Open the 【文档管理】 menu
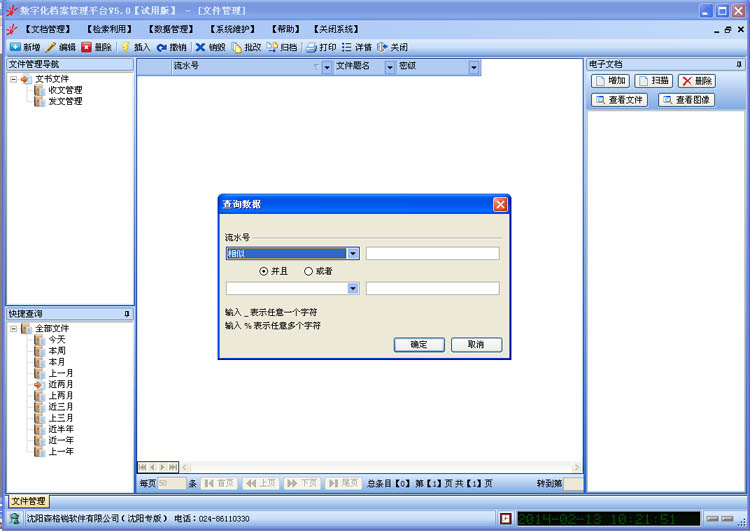 tap(47, 29)
